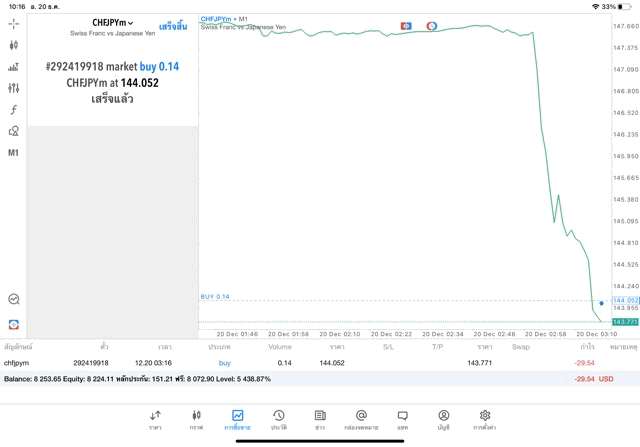
Task: Click the order confirmation #292419918 message
Action: tap(112, 82)
